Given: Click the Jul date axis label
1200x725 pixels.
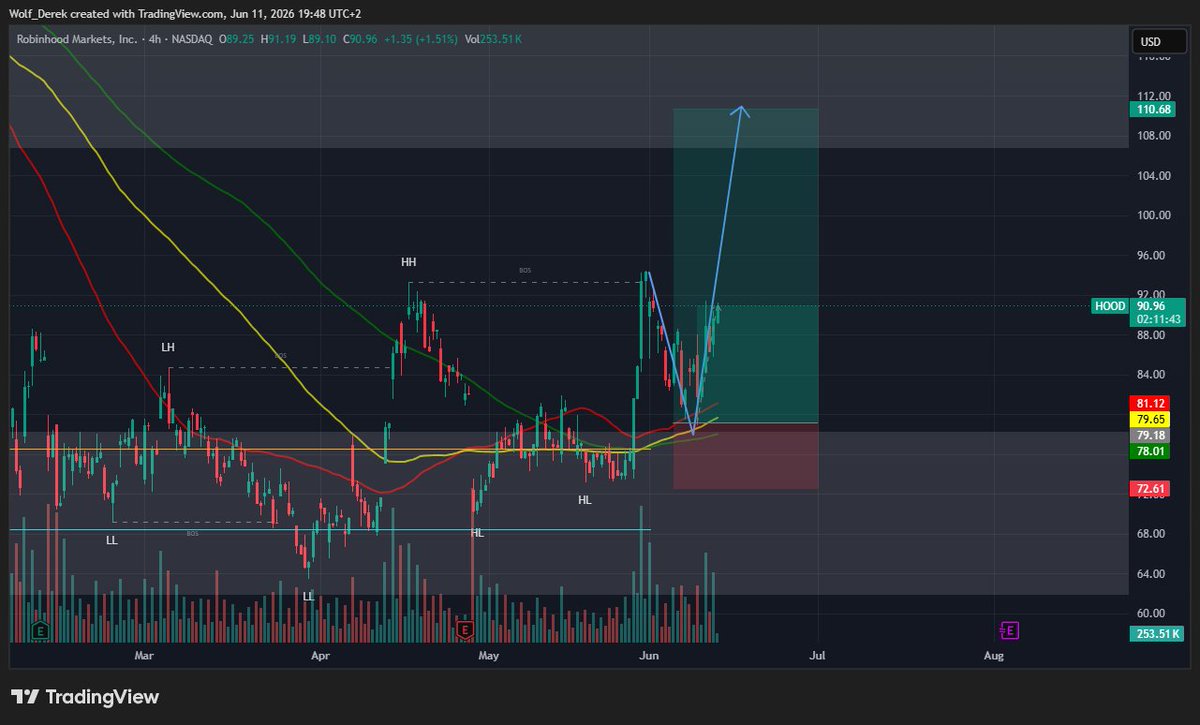Looking at the screenshot, I should [x=816, y=656].
